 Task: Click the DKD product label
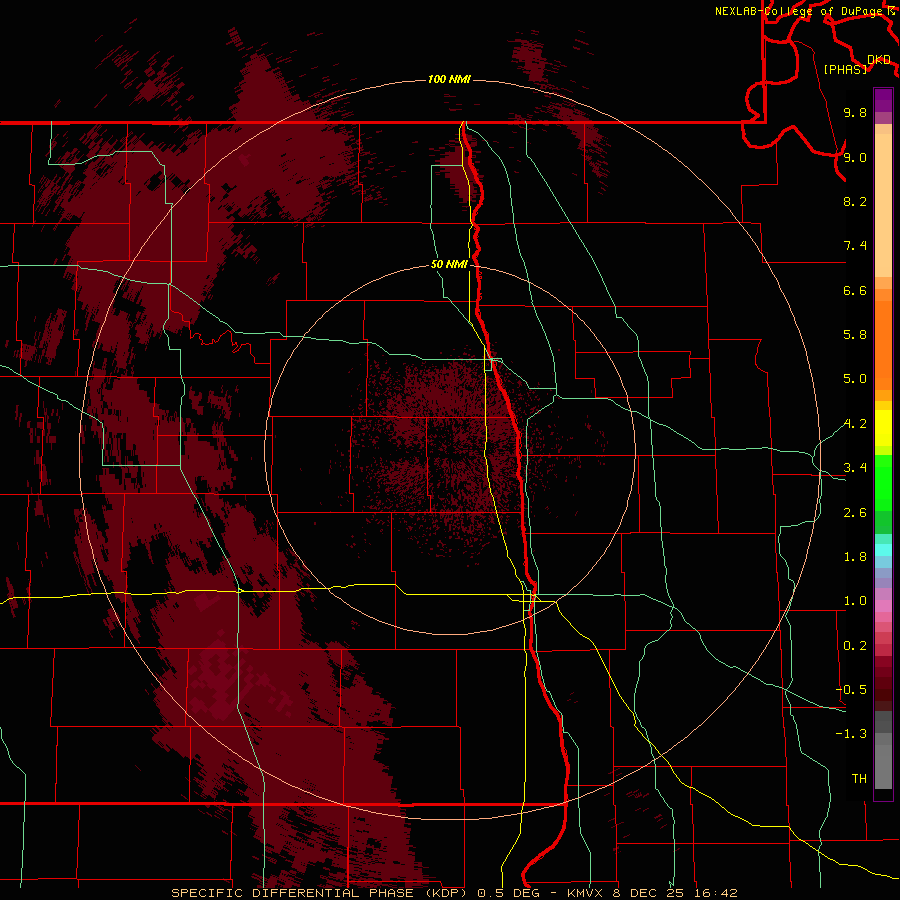click(879, 60)
